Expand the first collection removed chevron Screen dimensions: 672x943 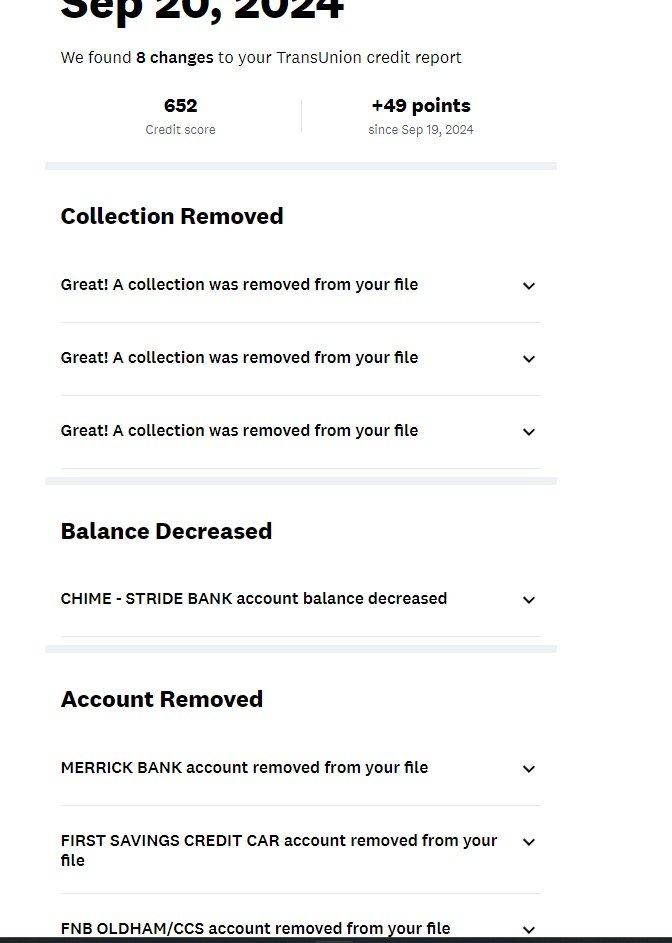pyautogui.click(x=529, y=286)
